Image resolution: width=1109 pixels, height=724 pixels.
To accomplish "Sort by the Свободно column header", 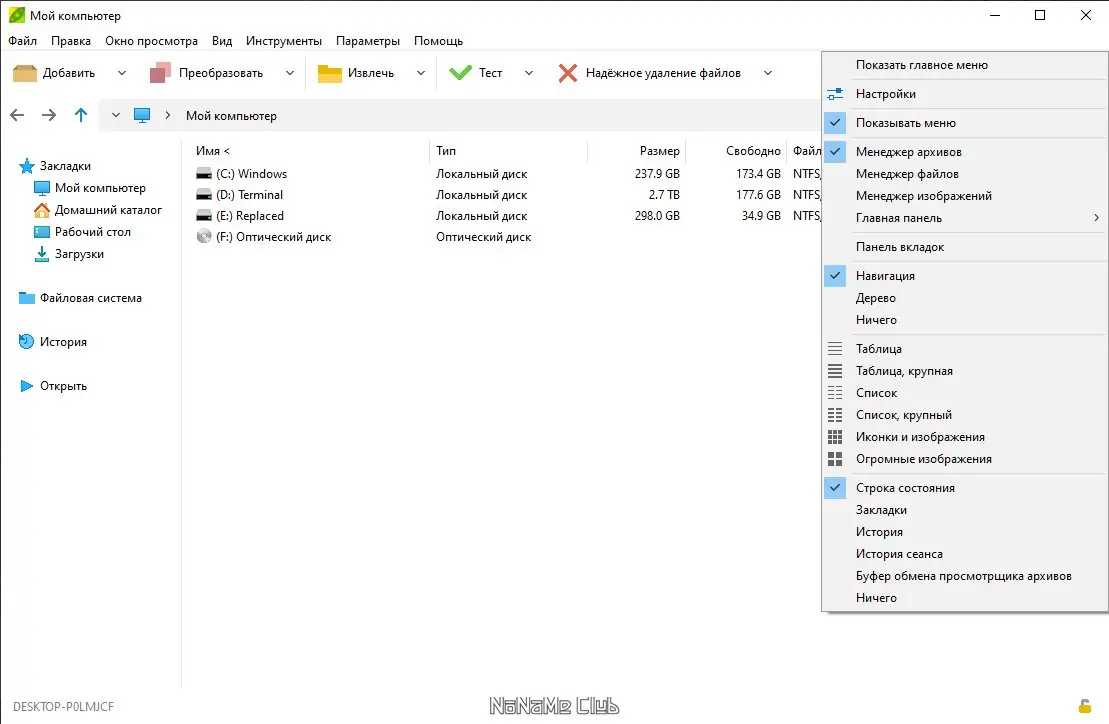I will [x=736, y=151].
